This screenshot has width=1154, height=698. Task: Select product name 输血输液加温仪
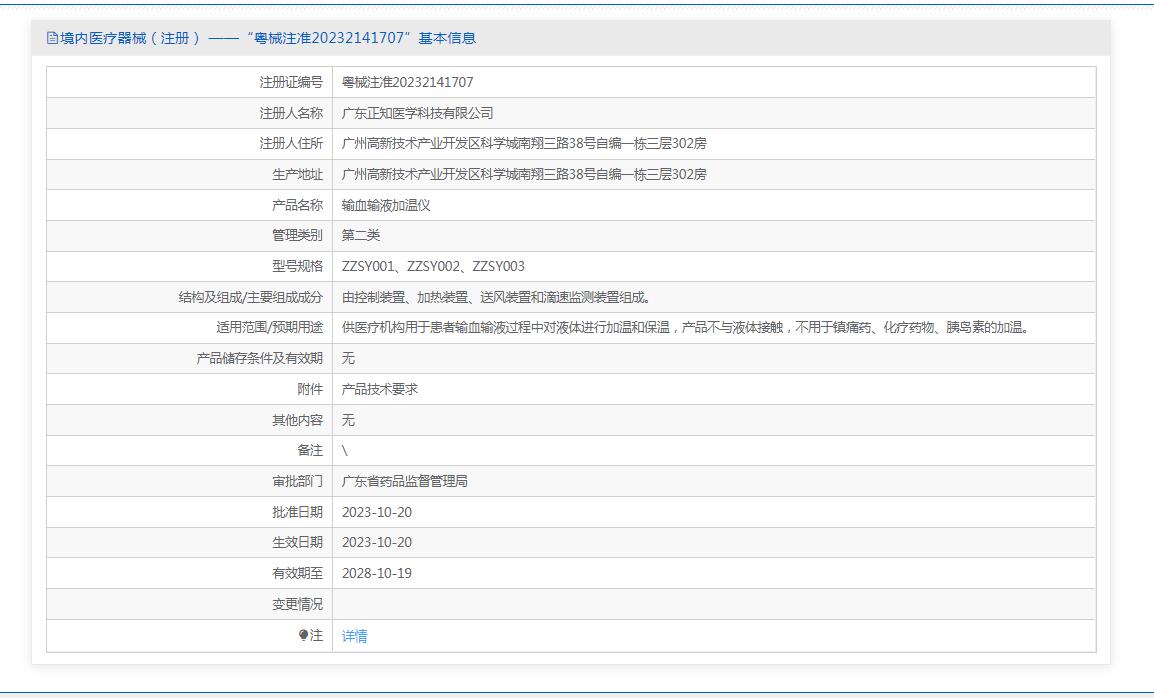(x=386, y=205)
